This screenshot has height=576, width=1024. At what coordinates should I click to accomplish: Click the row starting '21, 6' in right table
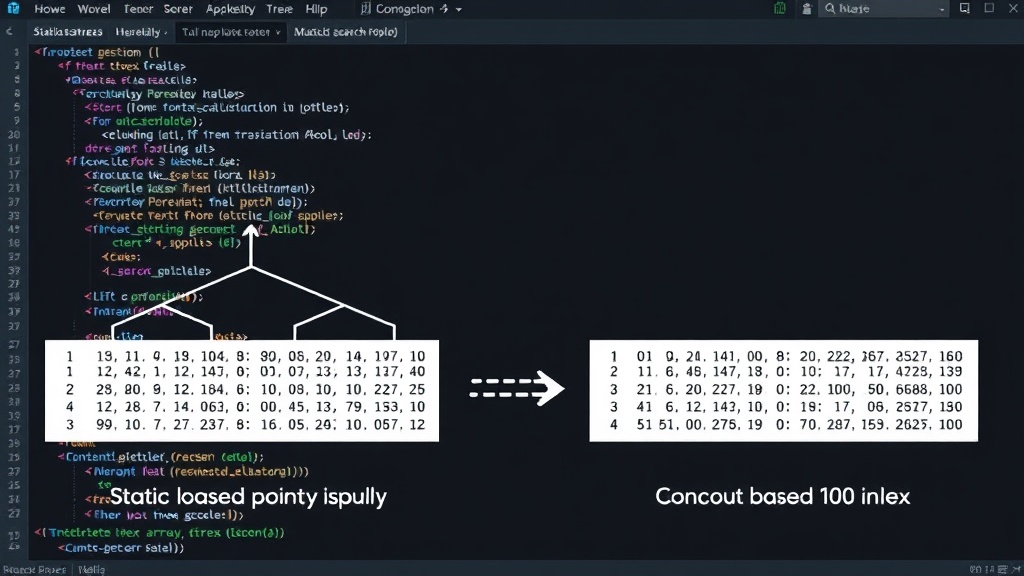point(786,389)
